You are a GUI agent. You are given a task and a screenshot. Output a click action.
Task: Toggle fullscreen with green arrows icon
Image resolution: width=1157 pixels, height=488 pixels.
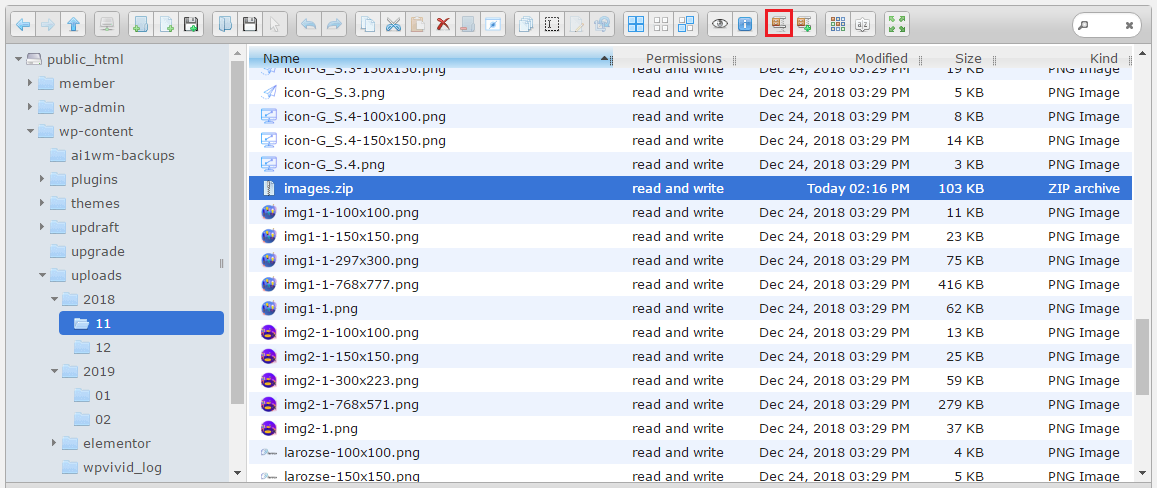pyautogui.click(x=897, y=24)
